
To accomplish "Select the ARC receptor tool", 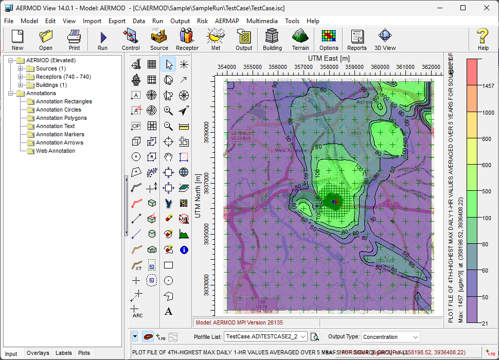I will click(136, 311).
